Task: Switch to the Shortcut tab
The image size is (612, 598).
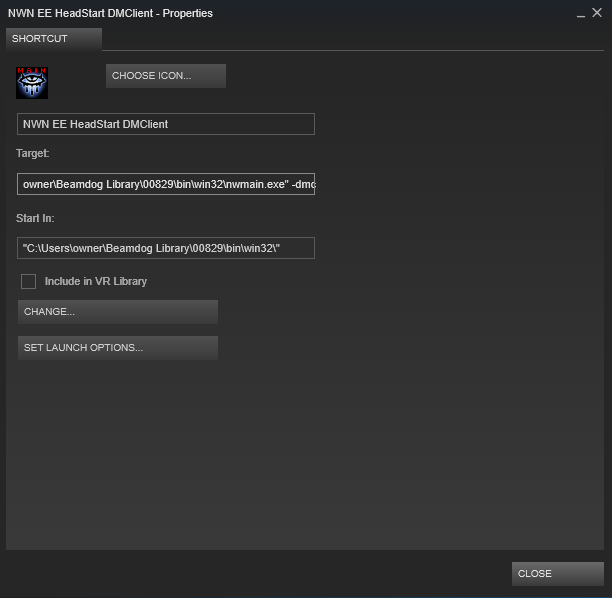Action: [x=54, y=39]
